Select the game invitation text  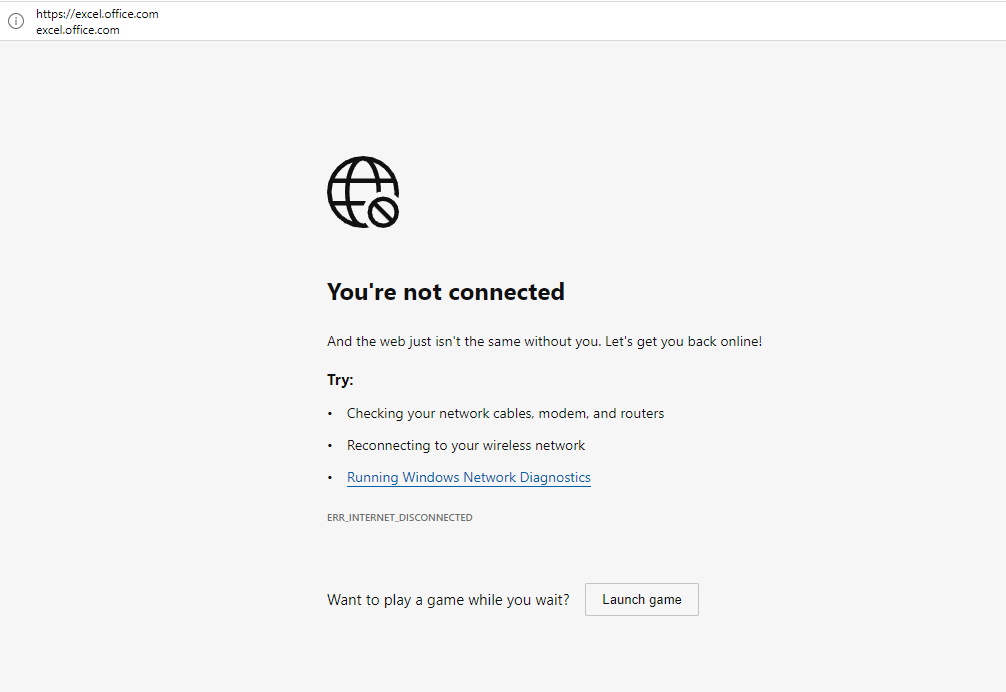click(448, 599)
